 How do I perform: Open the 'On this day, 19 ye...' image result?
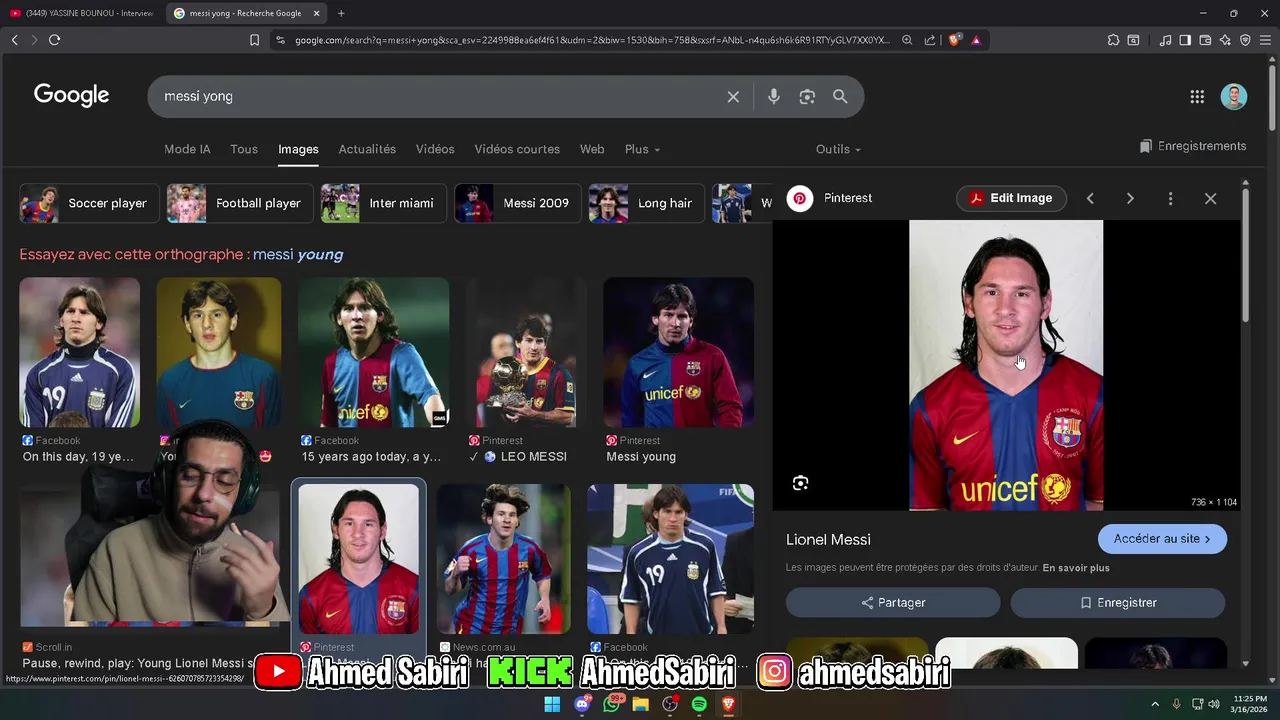click(x=80, y=352)
